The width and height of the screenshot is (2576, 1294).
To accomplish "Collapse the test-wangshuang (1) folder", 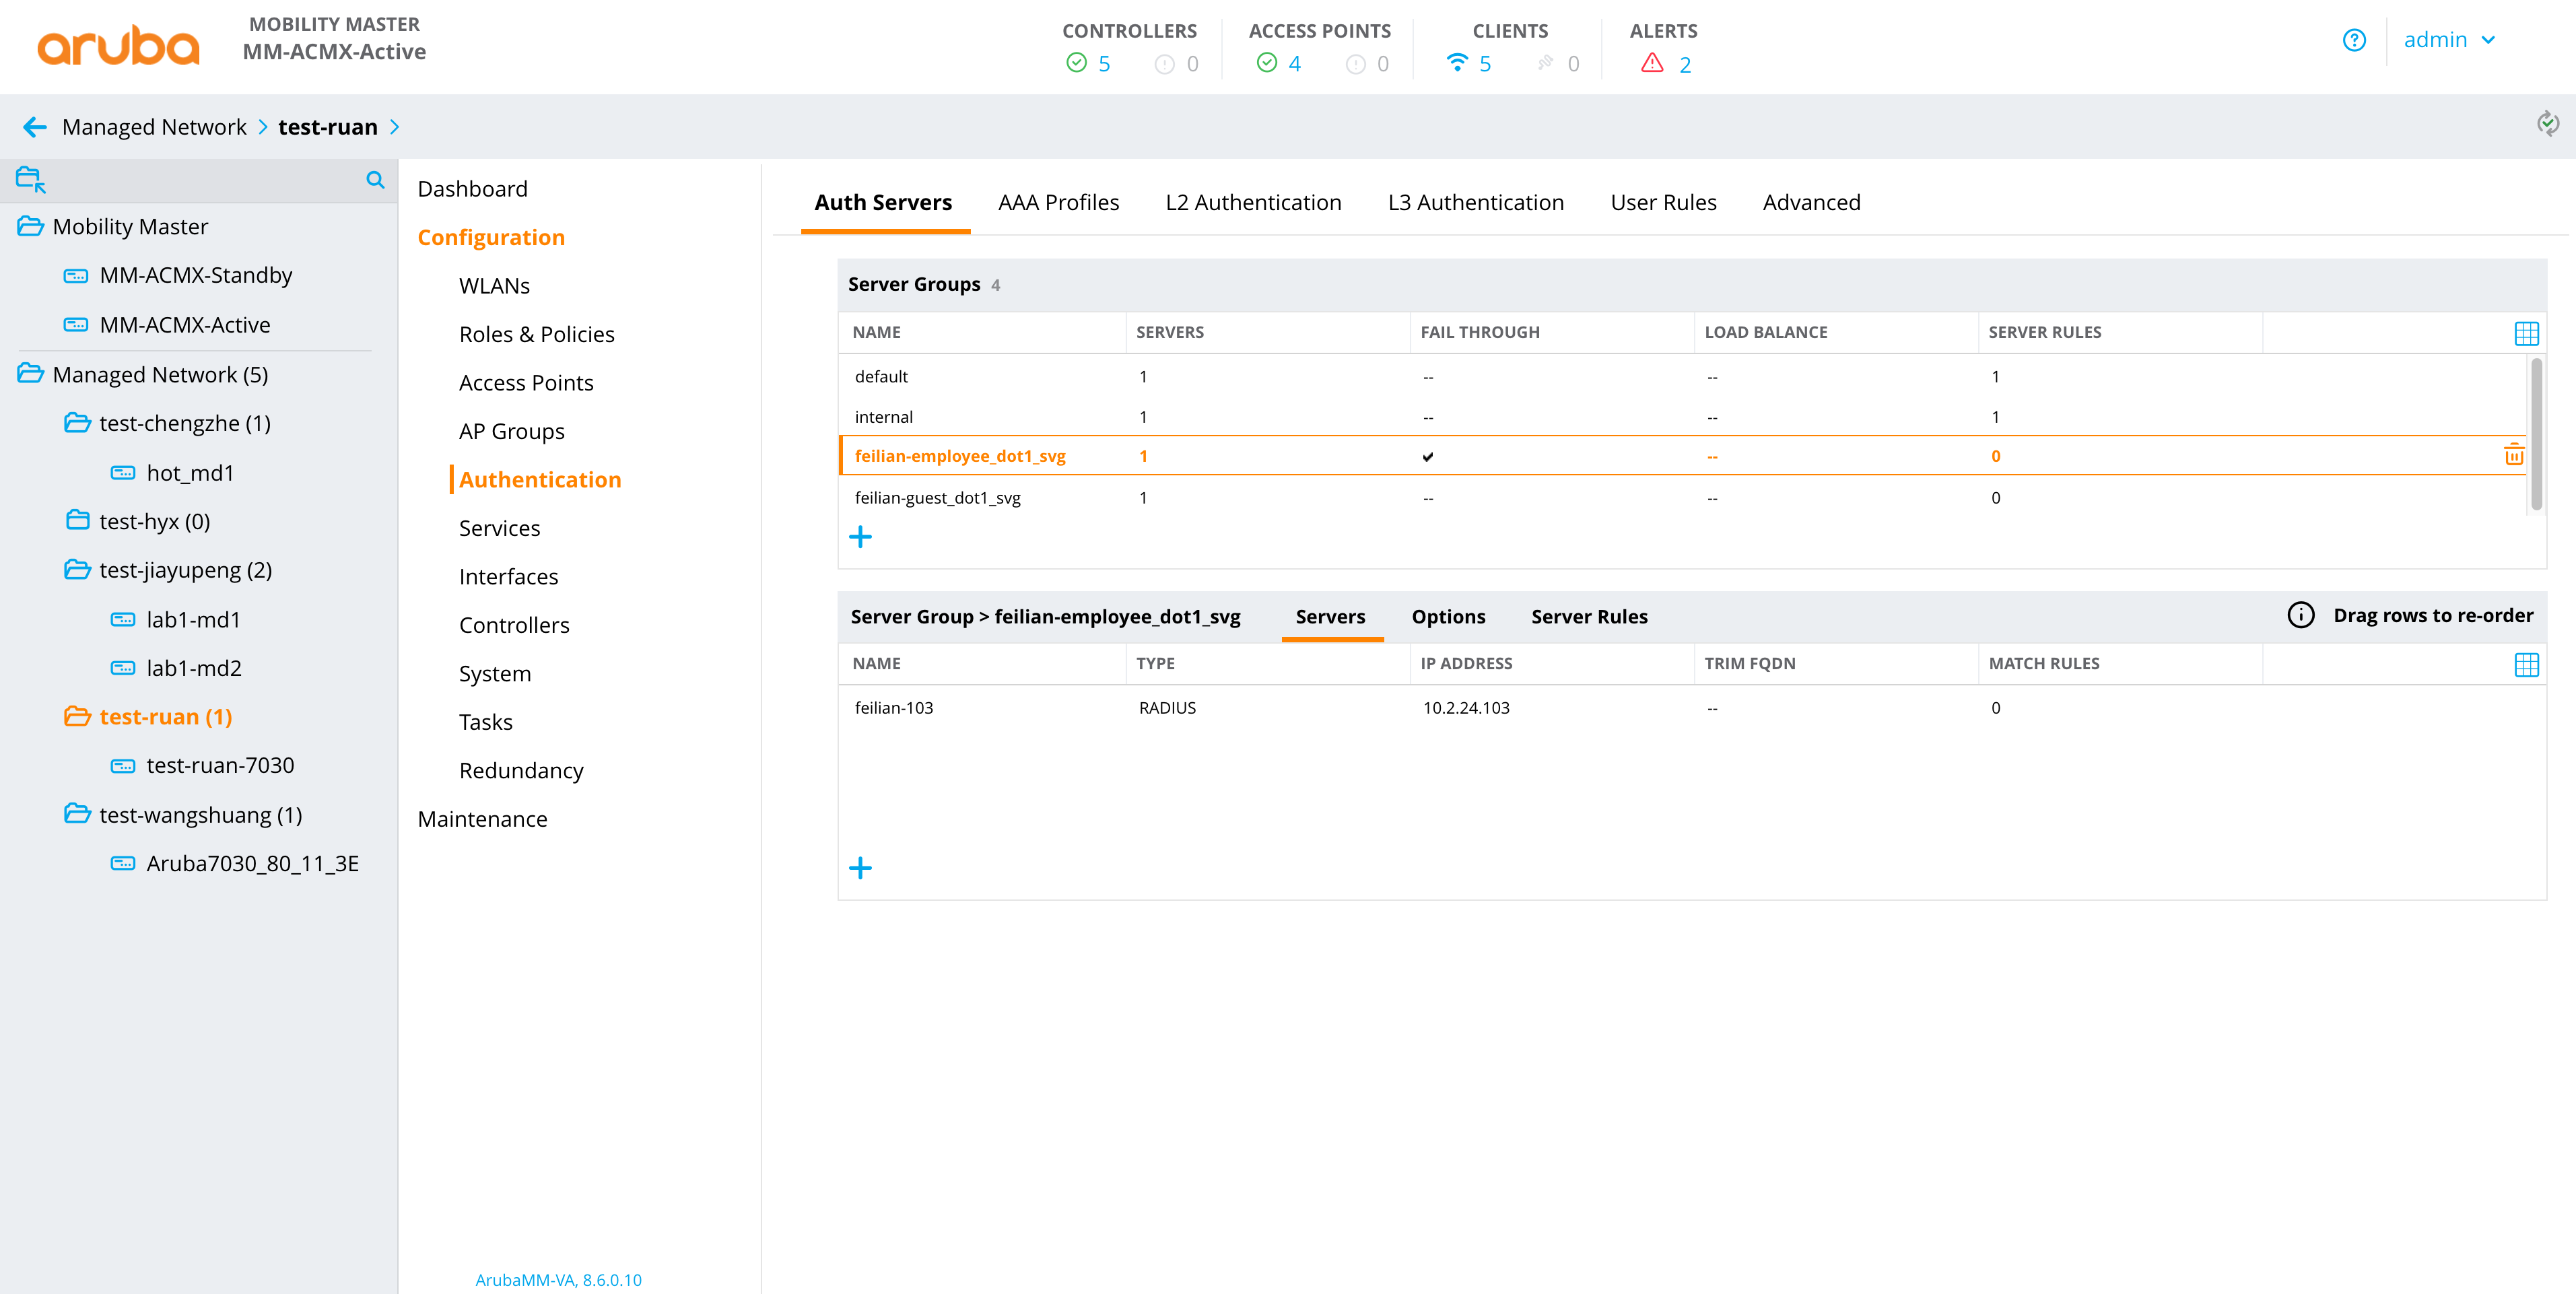I will point(77,814).
